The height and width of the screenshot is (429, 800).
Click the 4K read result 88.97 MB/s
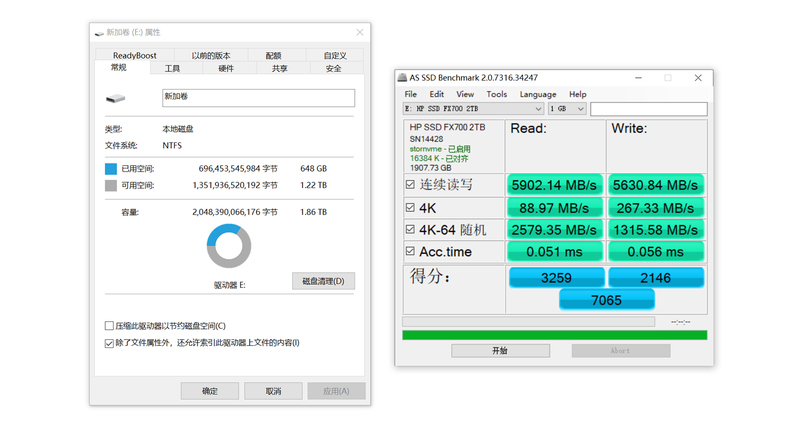(x=555, y=208)
